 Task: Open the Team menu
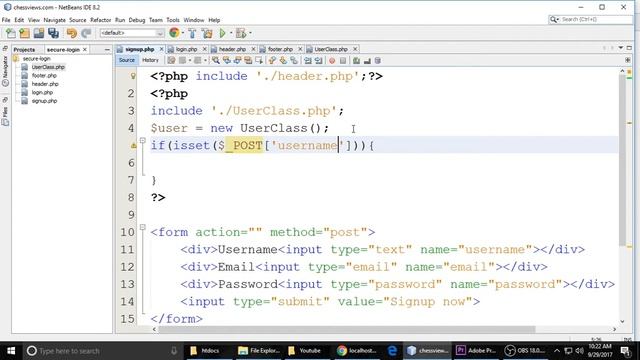click(x=156, y=20)
